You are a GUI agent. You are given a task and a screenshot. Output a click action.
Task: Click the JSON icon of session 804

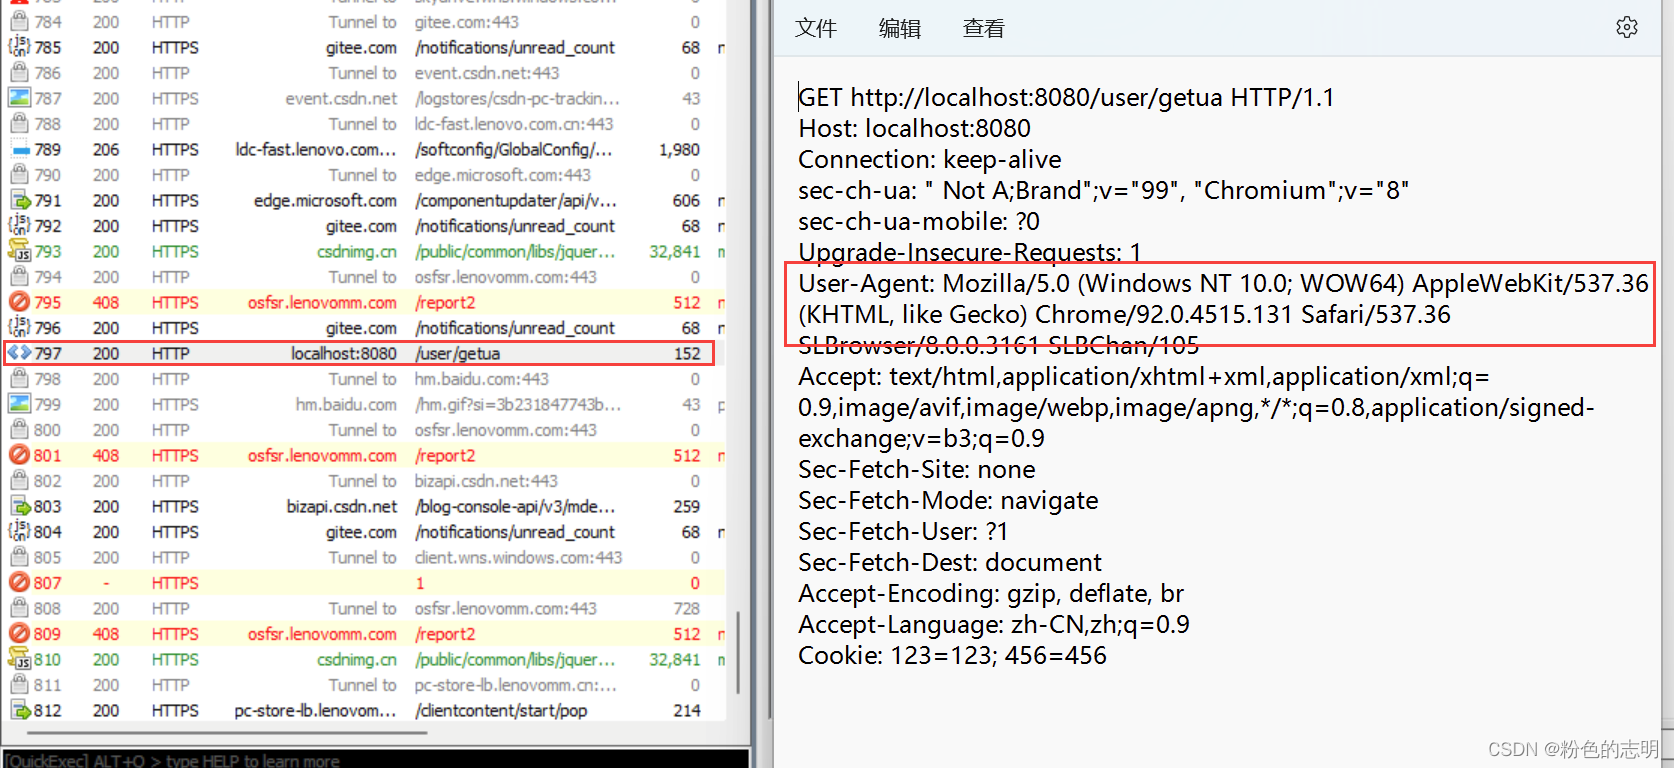pyautogui.click(x=19, y=532)
